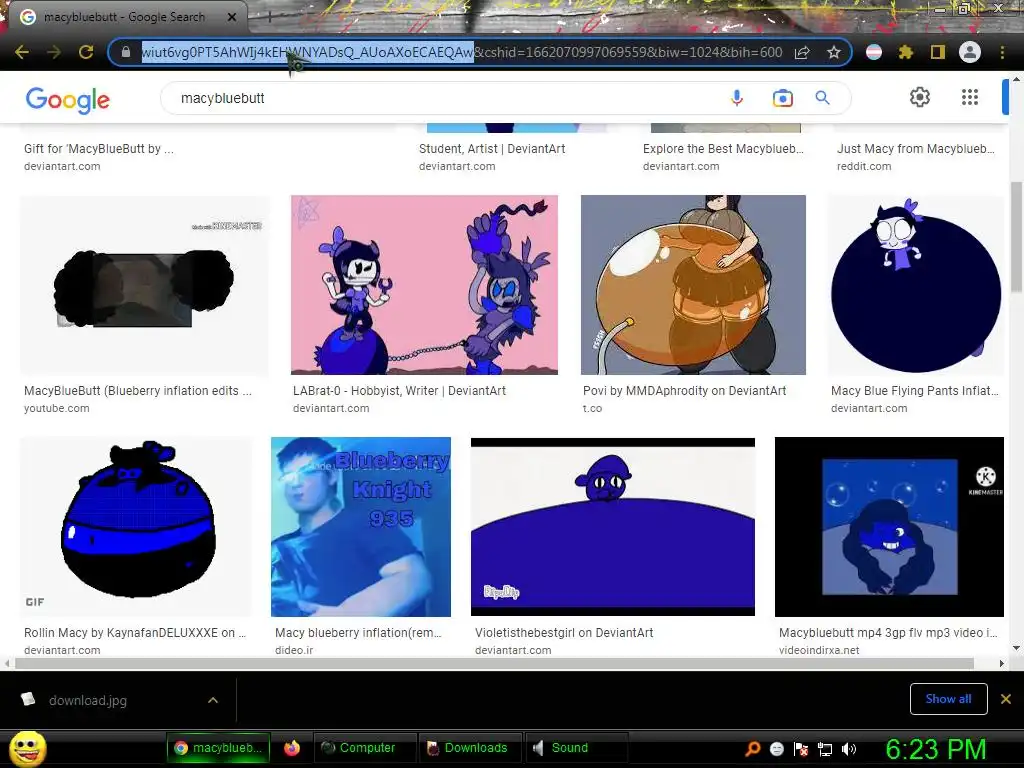Click "MacyBlueButt (Blueberry inflation edits" title
1024x768 pixels.
137,391
